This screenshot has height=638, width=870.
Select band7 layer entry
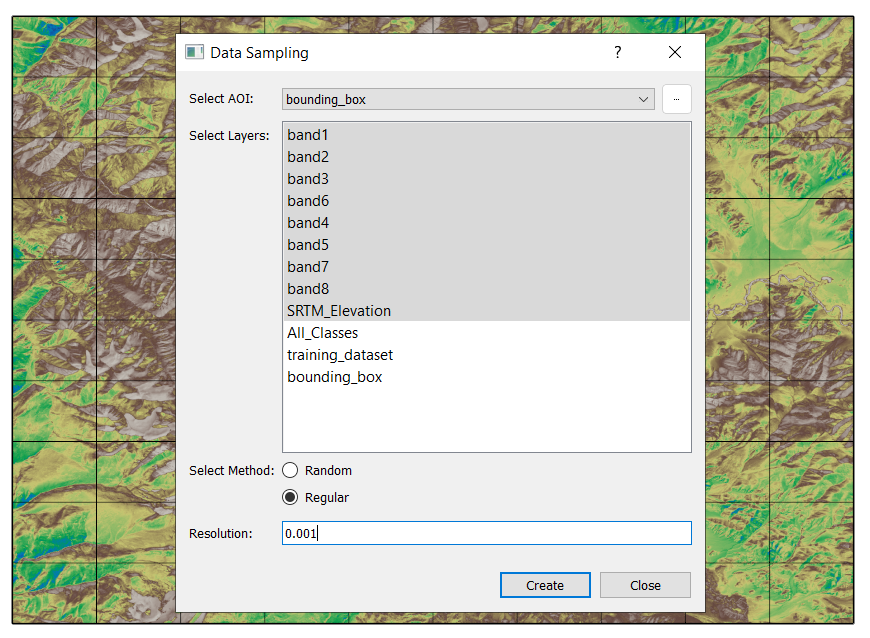[308, 267]
